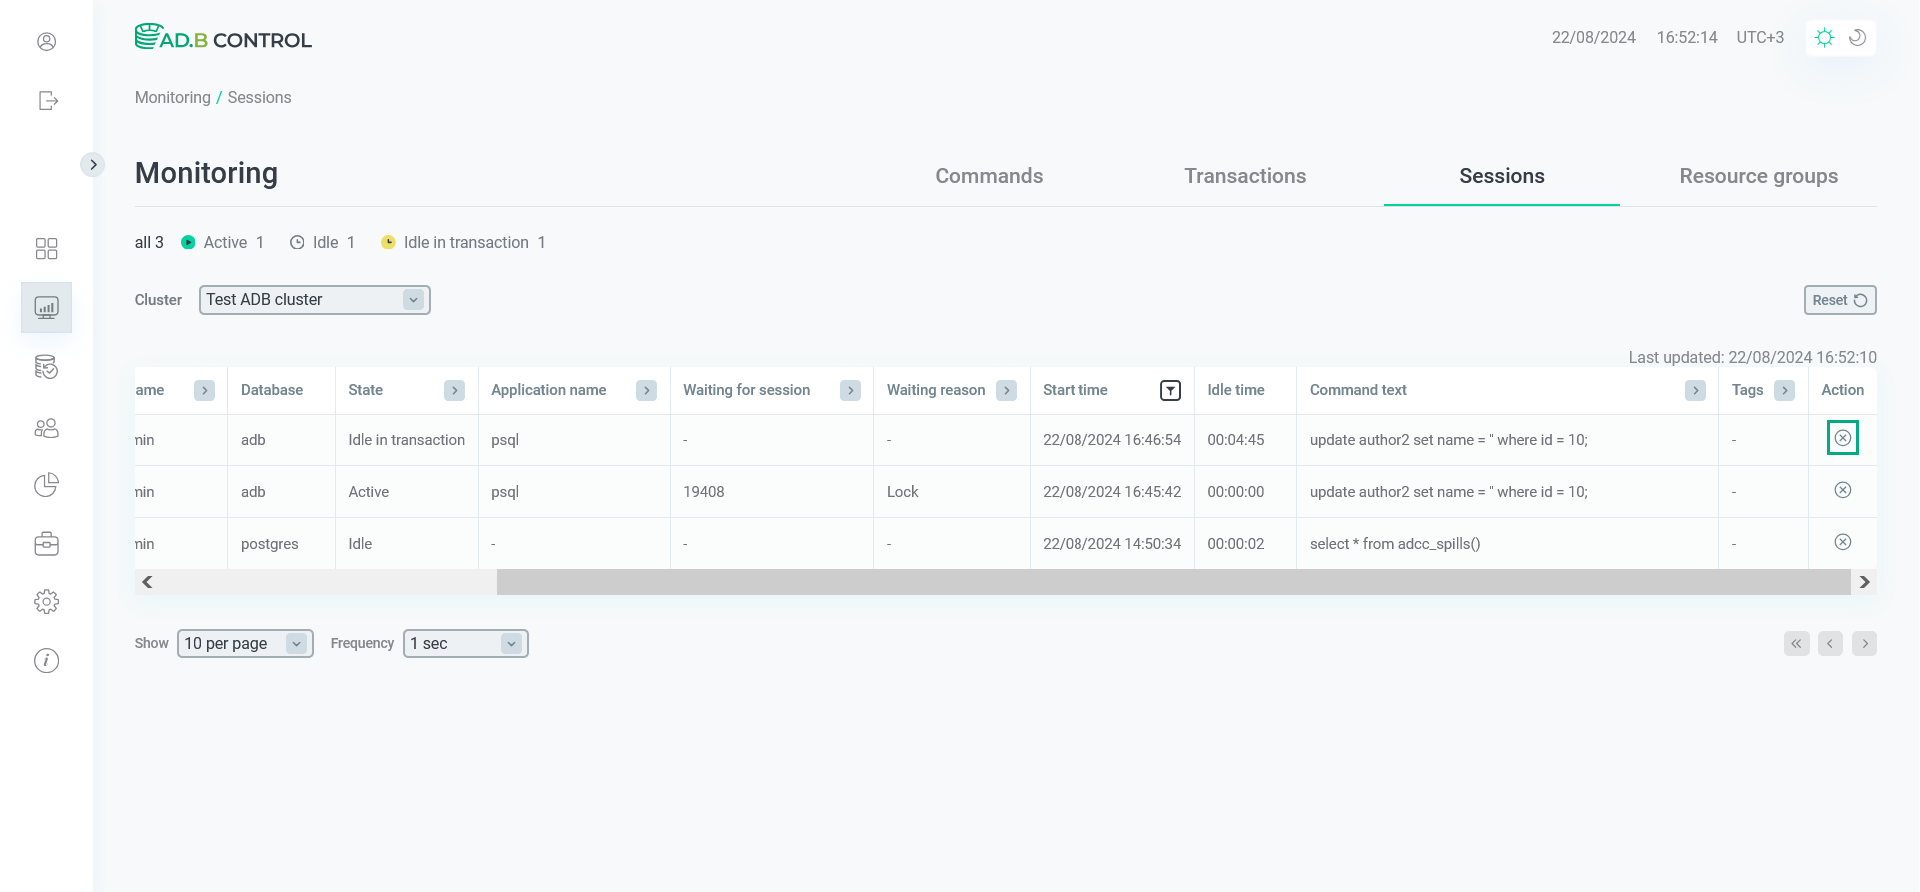Click the Reset button
The height and width of the screenshot is (892, 1920).
[x=1839, y=300]
